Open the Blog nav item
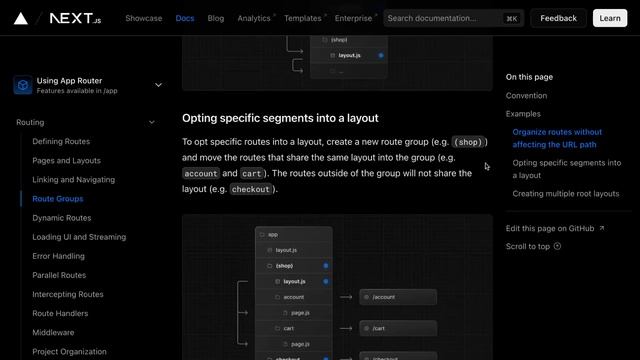This screenshot has width=640, height=360. tap(216, 18)
